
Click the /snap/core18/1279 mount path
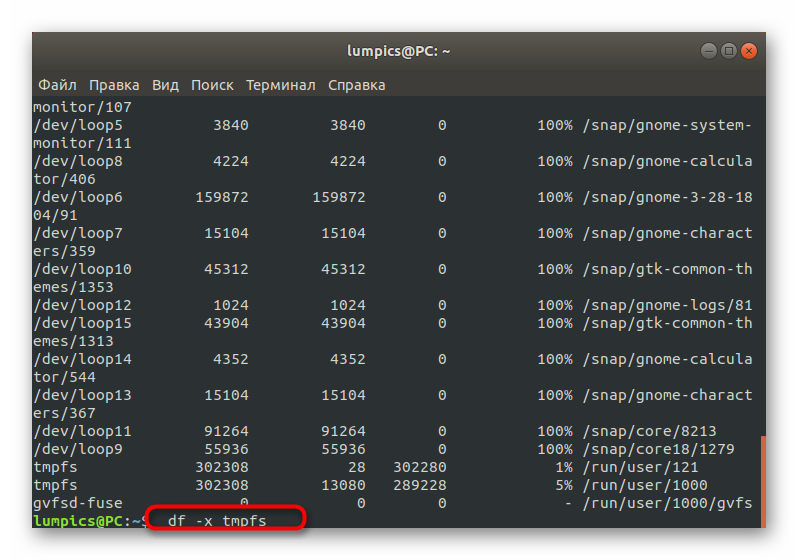[659, 450]
